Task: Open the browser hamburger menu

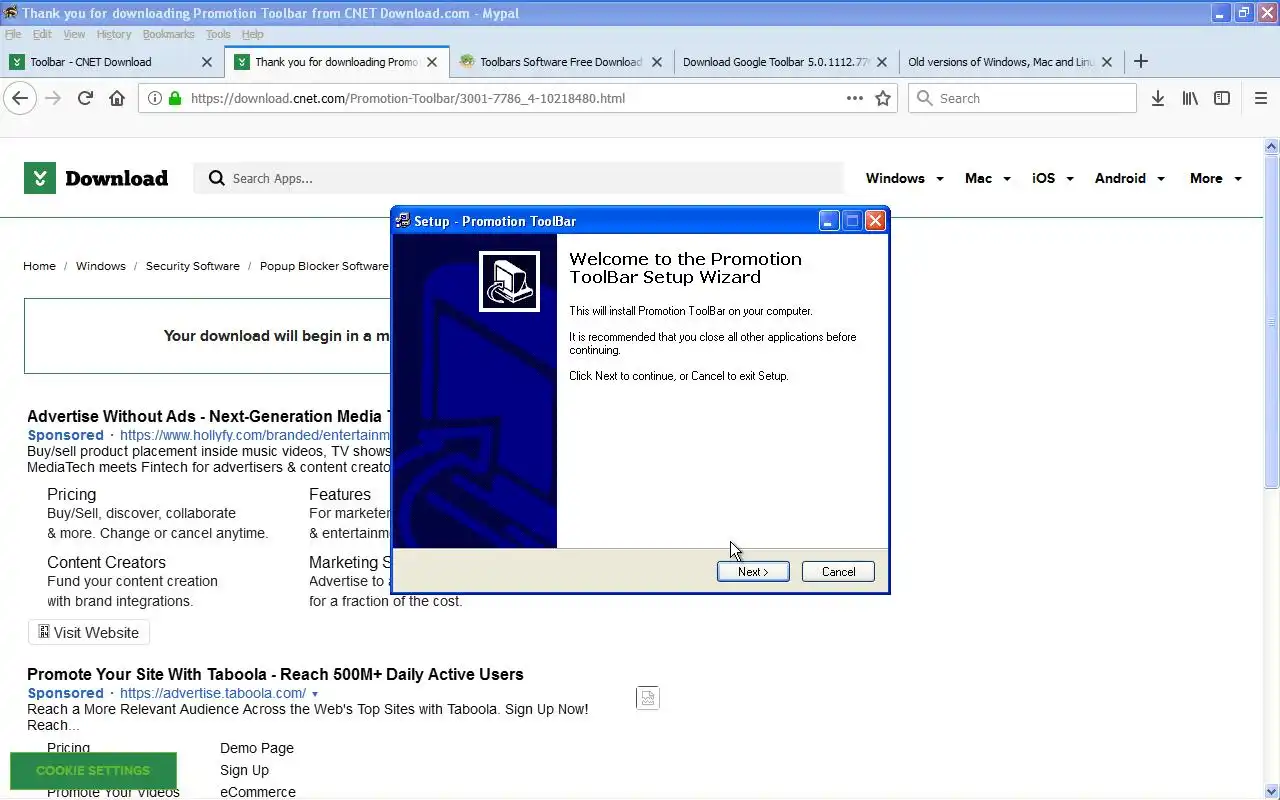Action: pyautogui.click(x=1261, y=98)
